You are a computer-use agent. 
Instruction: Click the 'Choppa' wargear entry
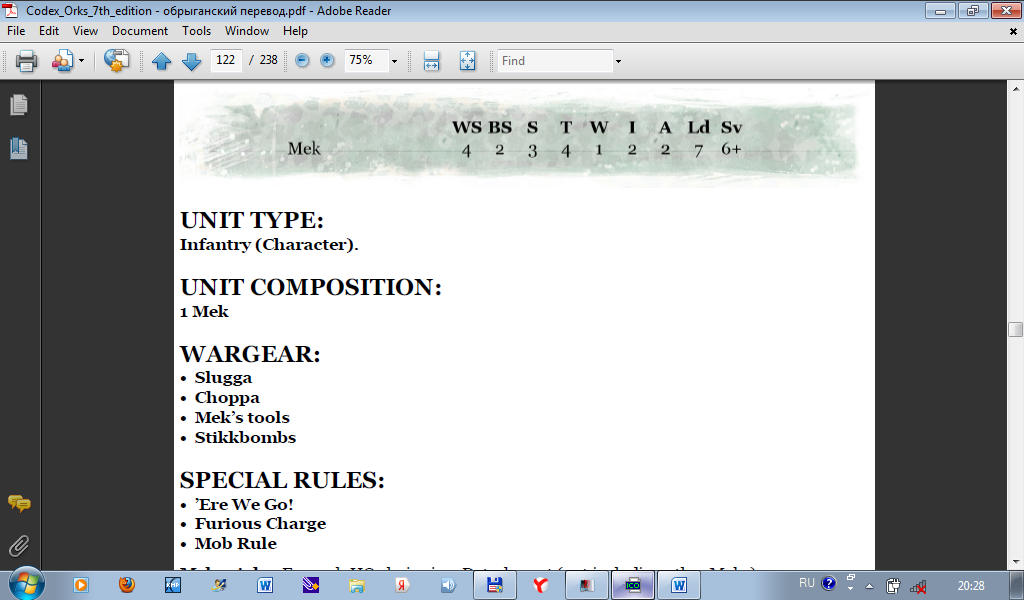coord(227,398)
